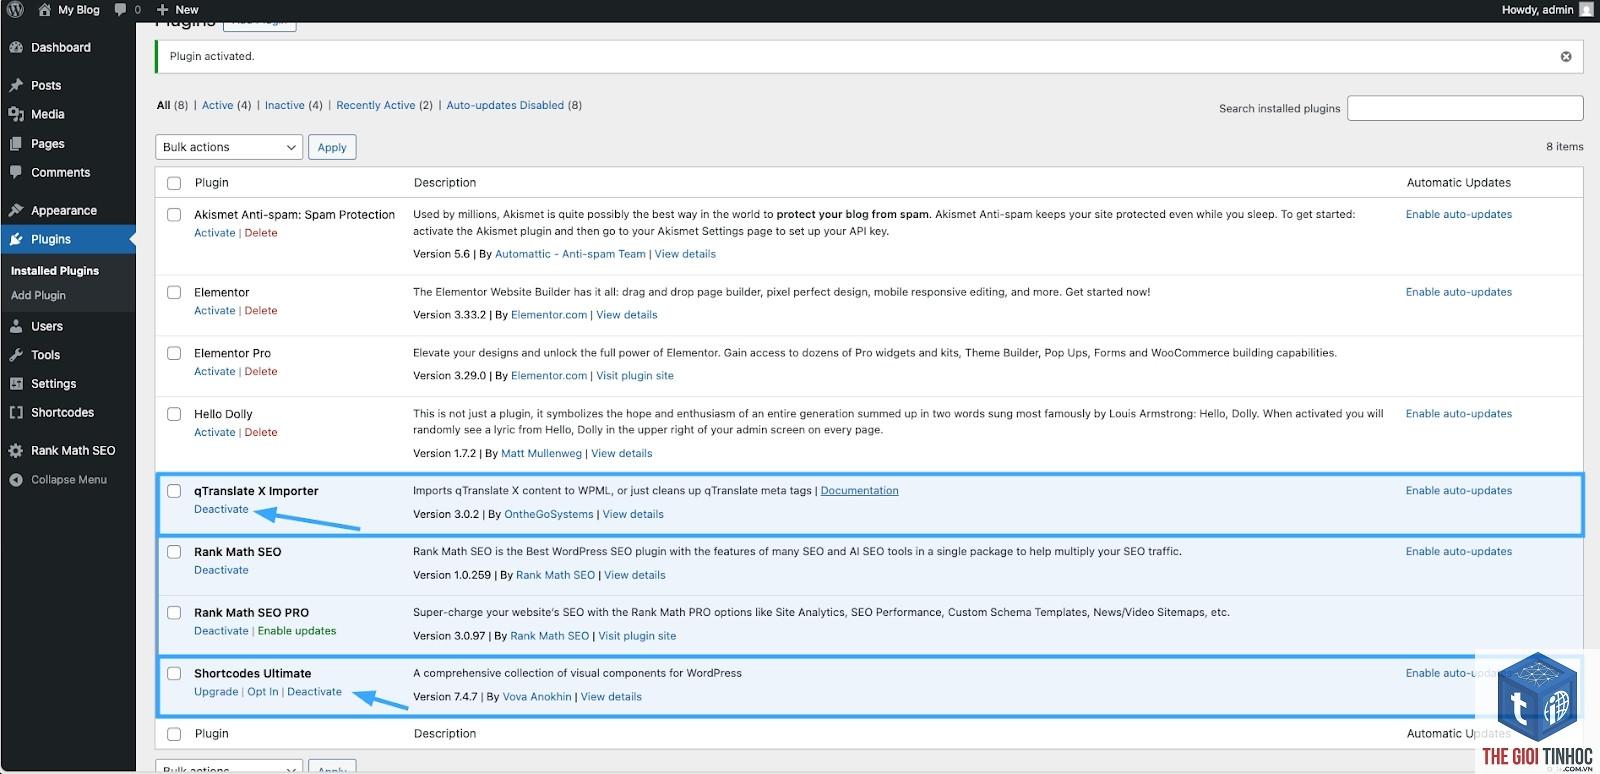View details for Rank Math SEO

634,575
